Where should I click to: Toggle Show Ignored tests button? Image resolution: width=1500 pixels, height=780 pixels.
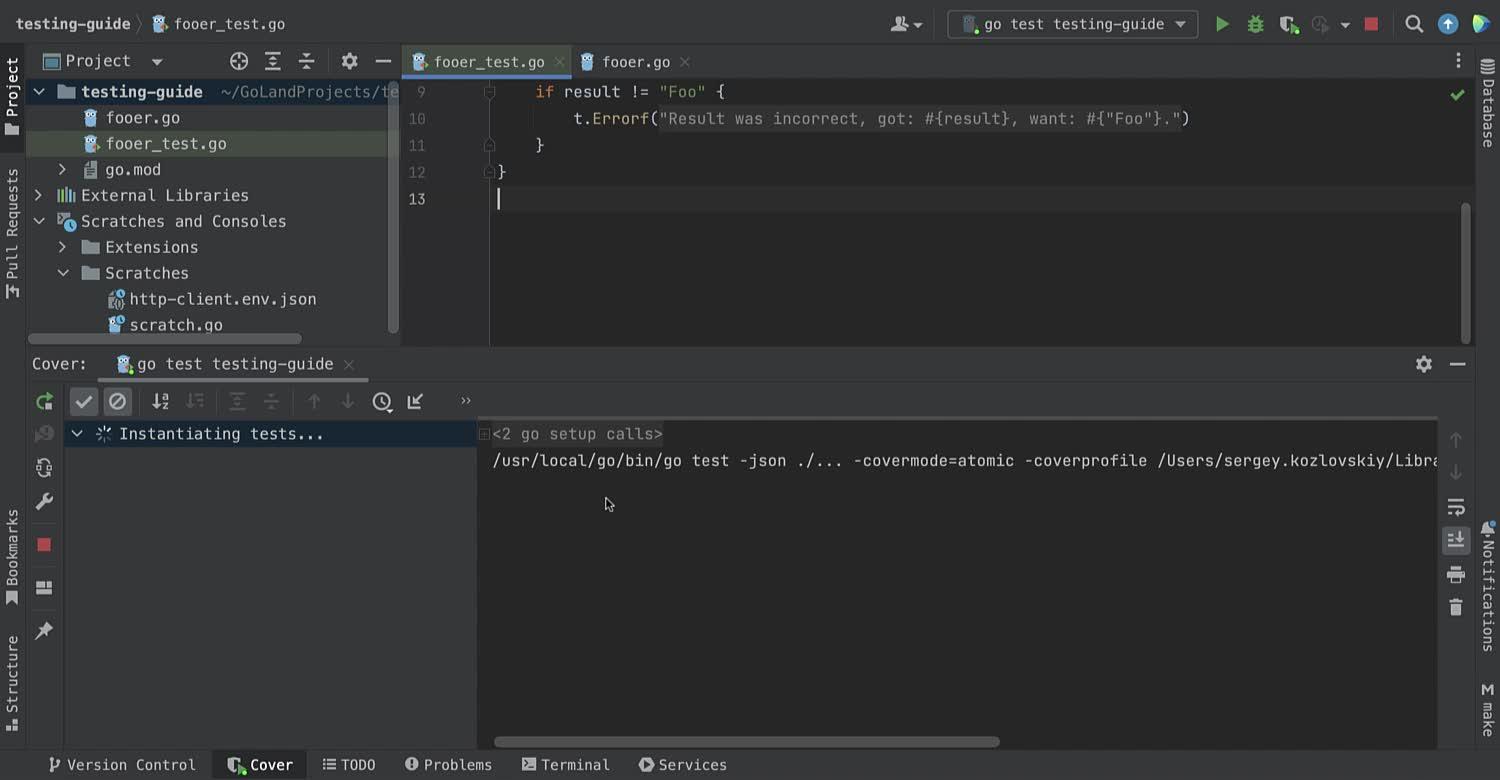click(x=118, y=402)
